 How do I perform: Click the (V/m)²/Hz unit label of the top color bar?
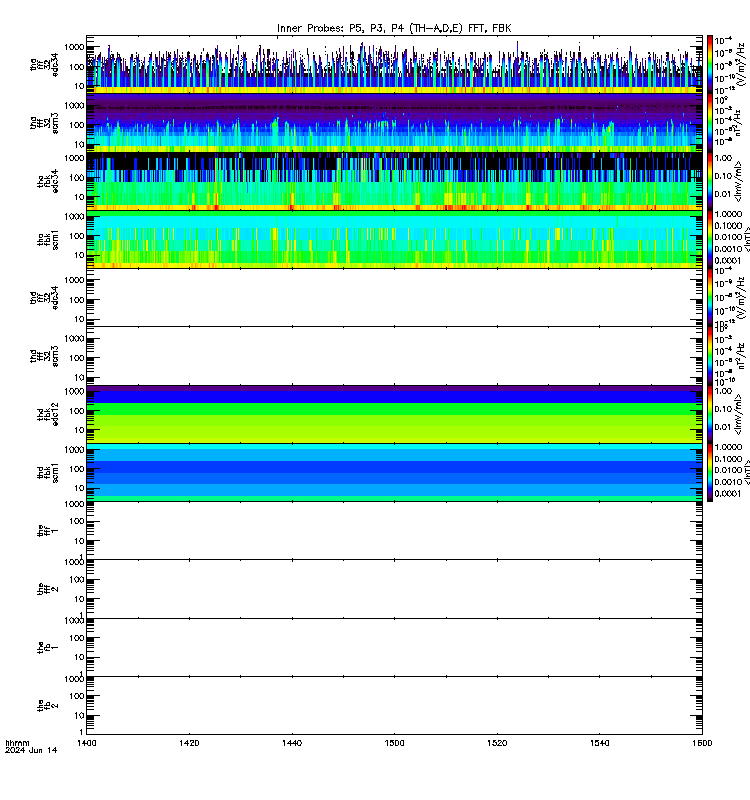(741, 65)
